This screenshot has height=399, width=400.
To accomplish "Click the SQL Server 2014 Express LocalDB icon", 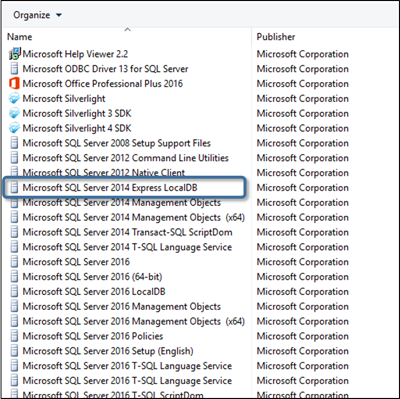I will pos(14,187).
